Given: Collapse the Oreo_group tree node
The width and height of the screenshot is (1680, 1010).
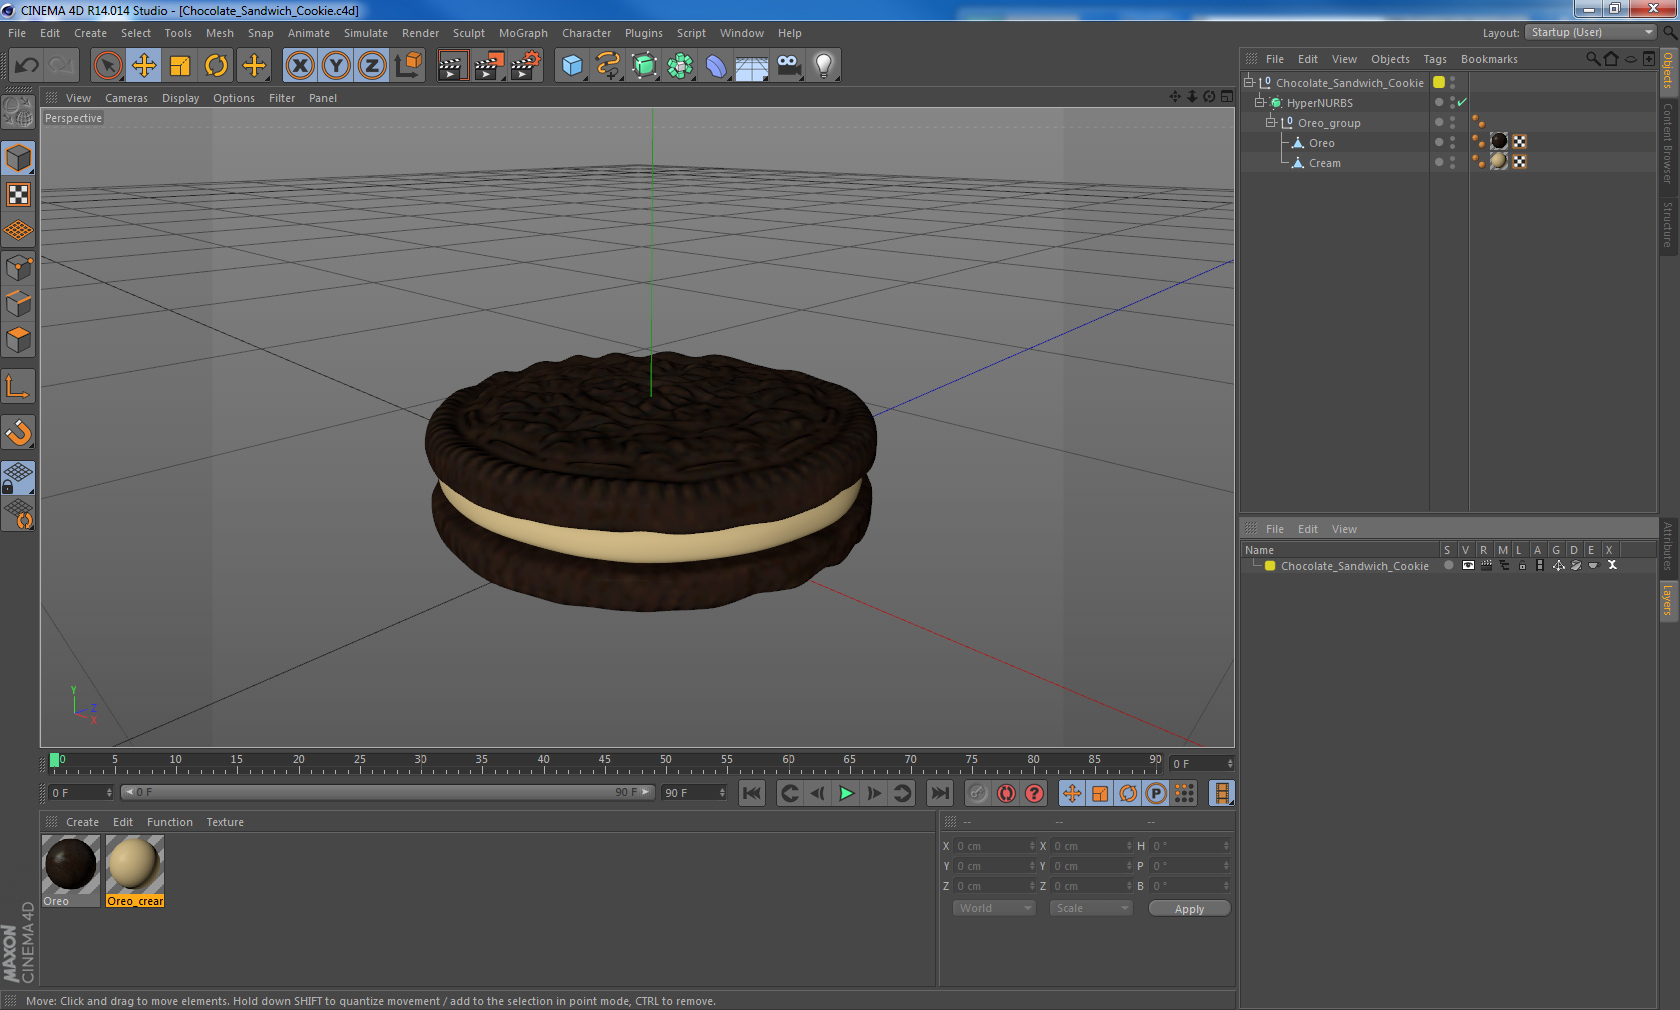Looking at the screenshot, I should tap(1271, 122).
